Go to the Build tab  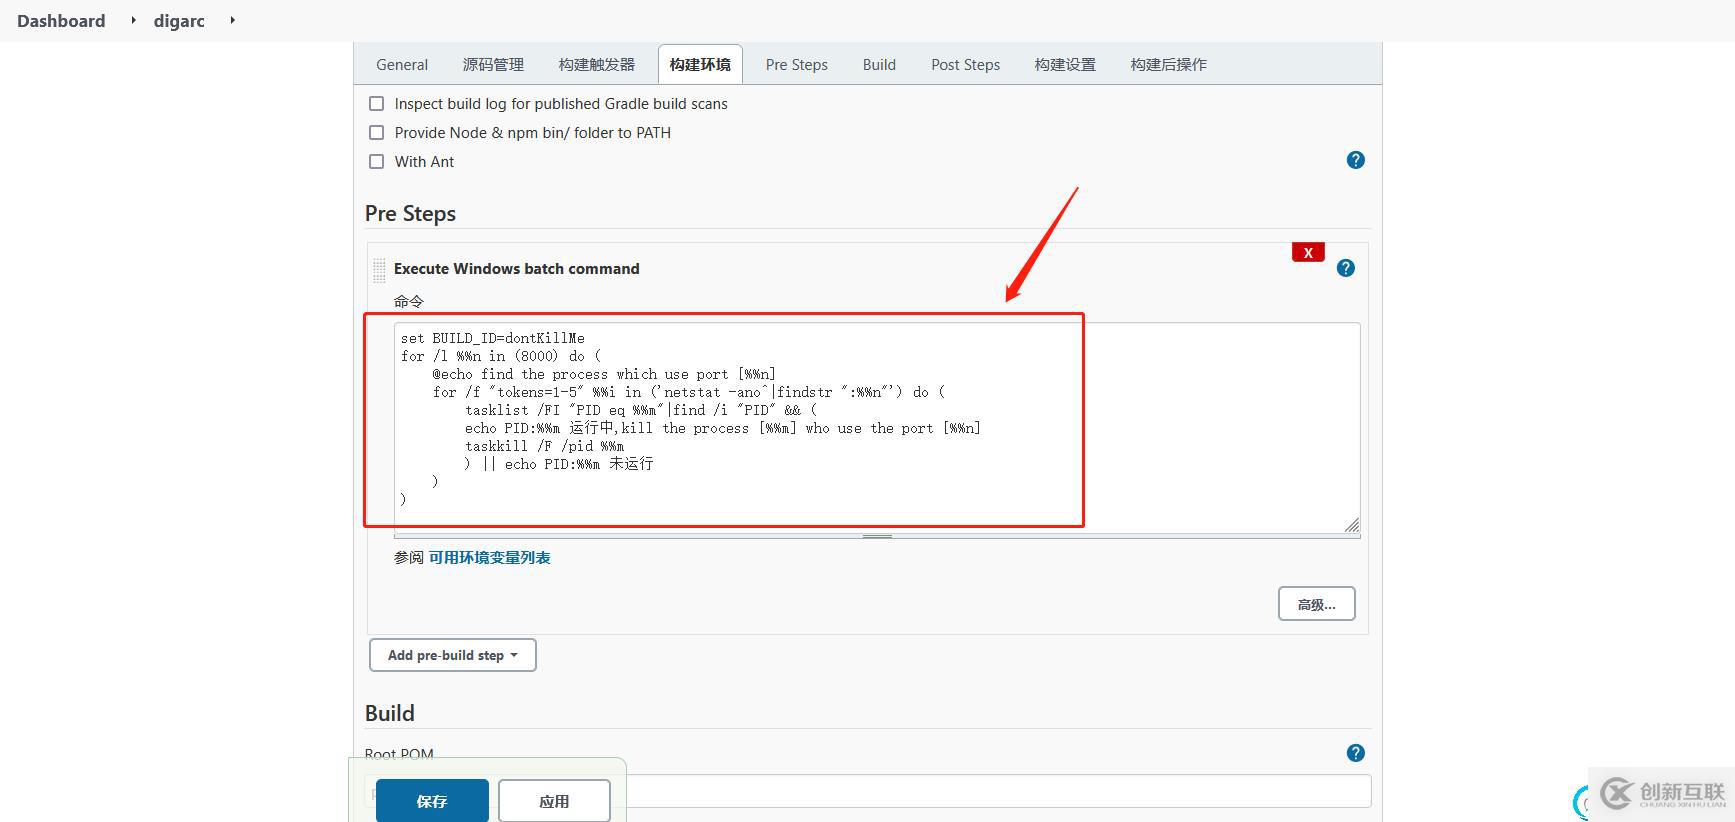[x=879, y=64]
